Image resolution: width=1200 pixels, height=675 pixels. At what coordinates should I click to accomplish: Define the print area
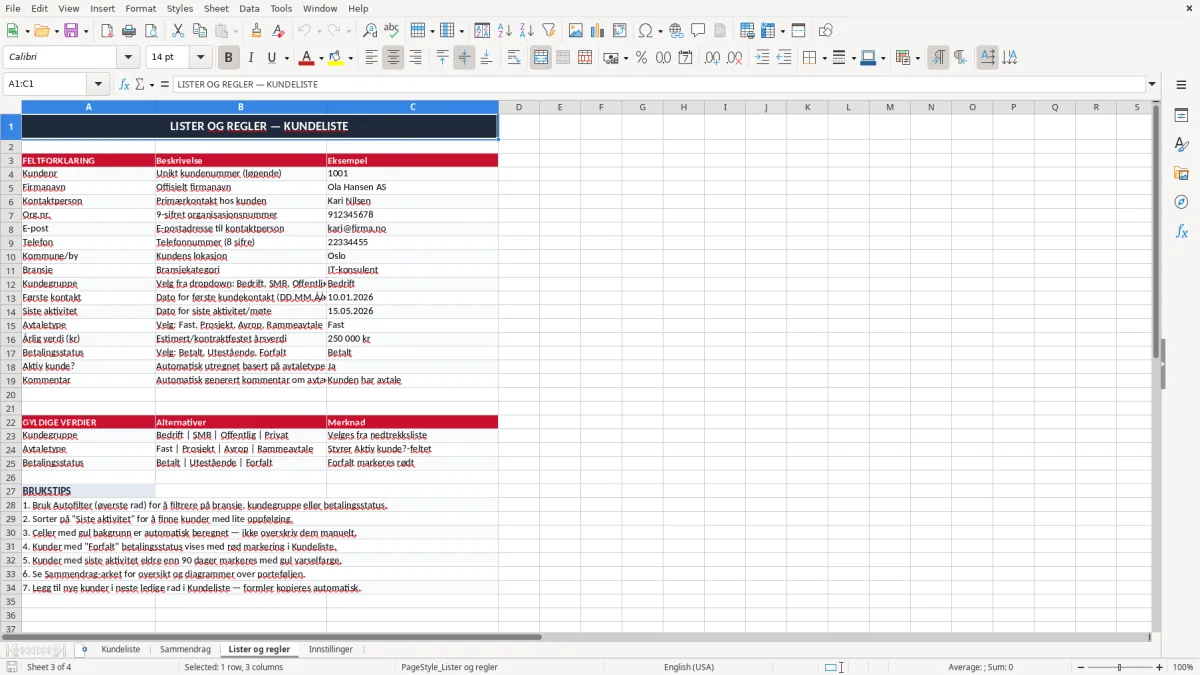coord(745,31)
